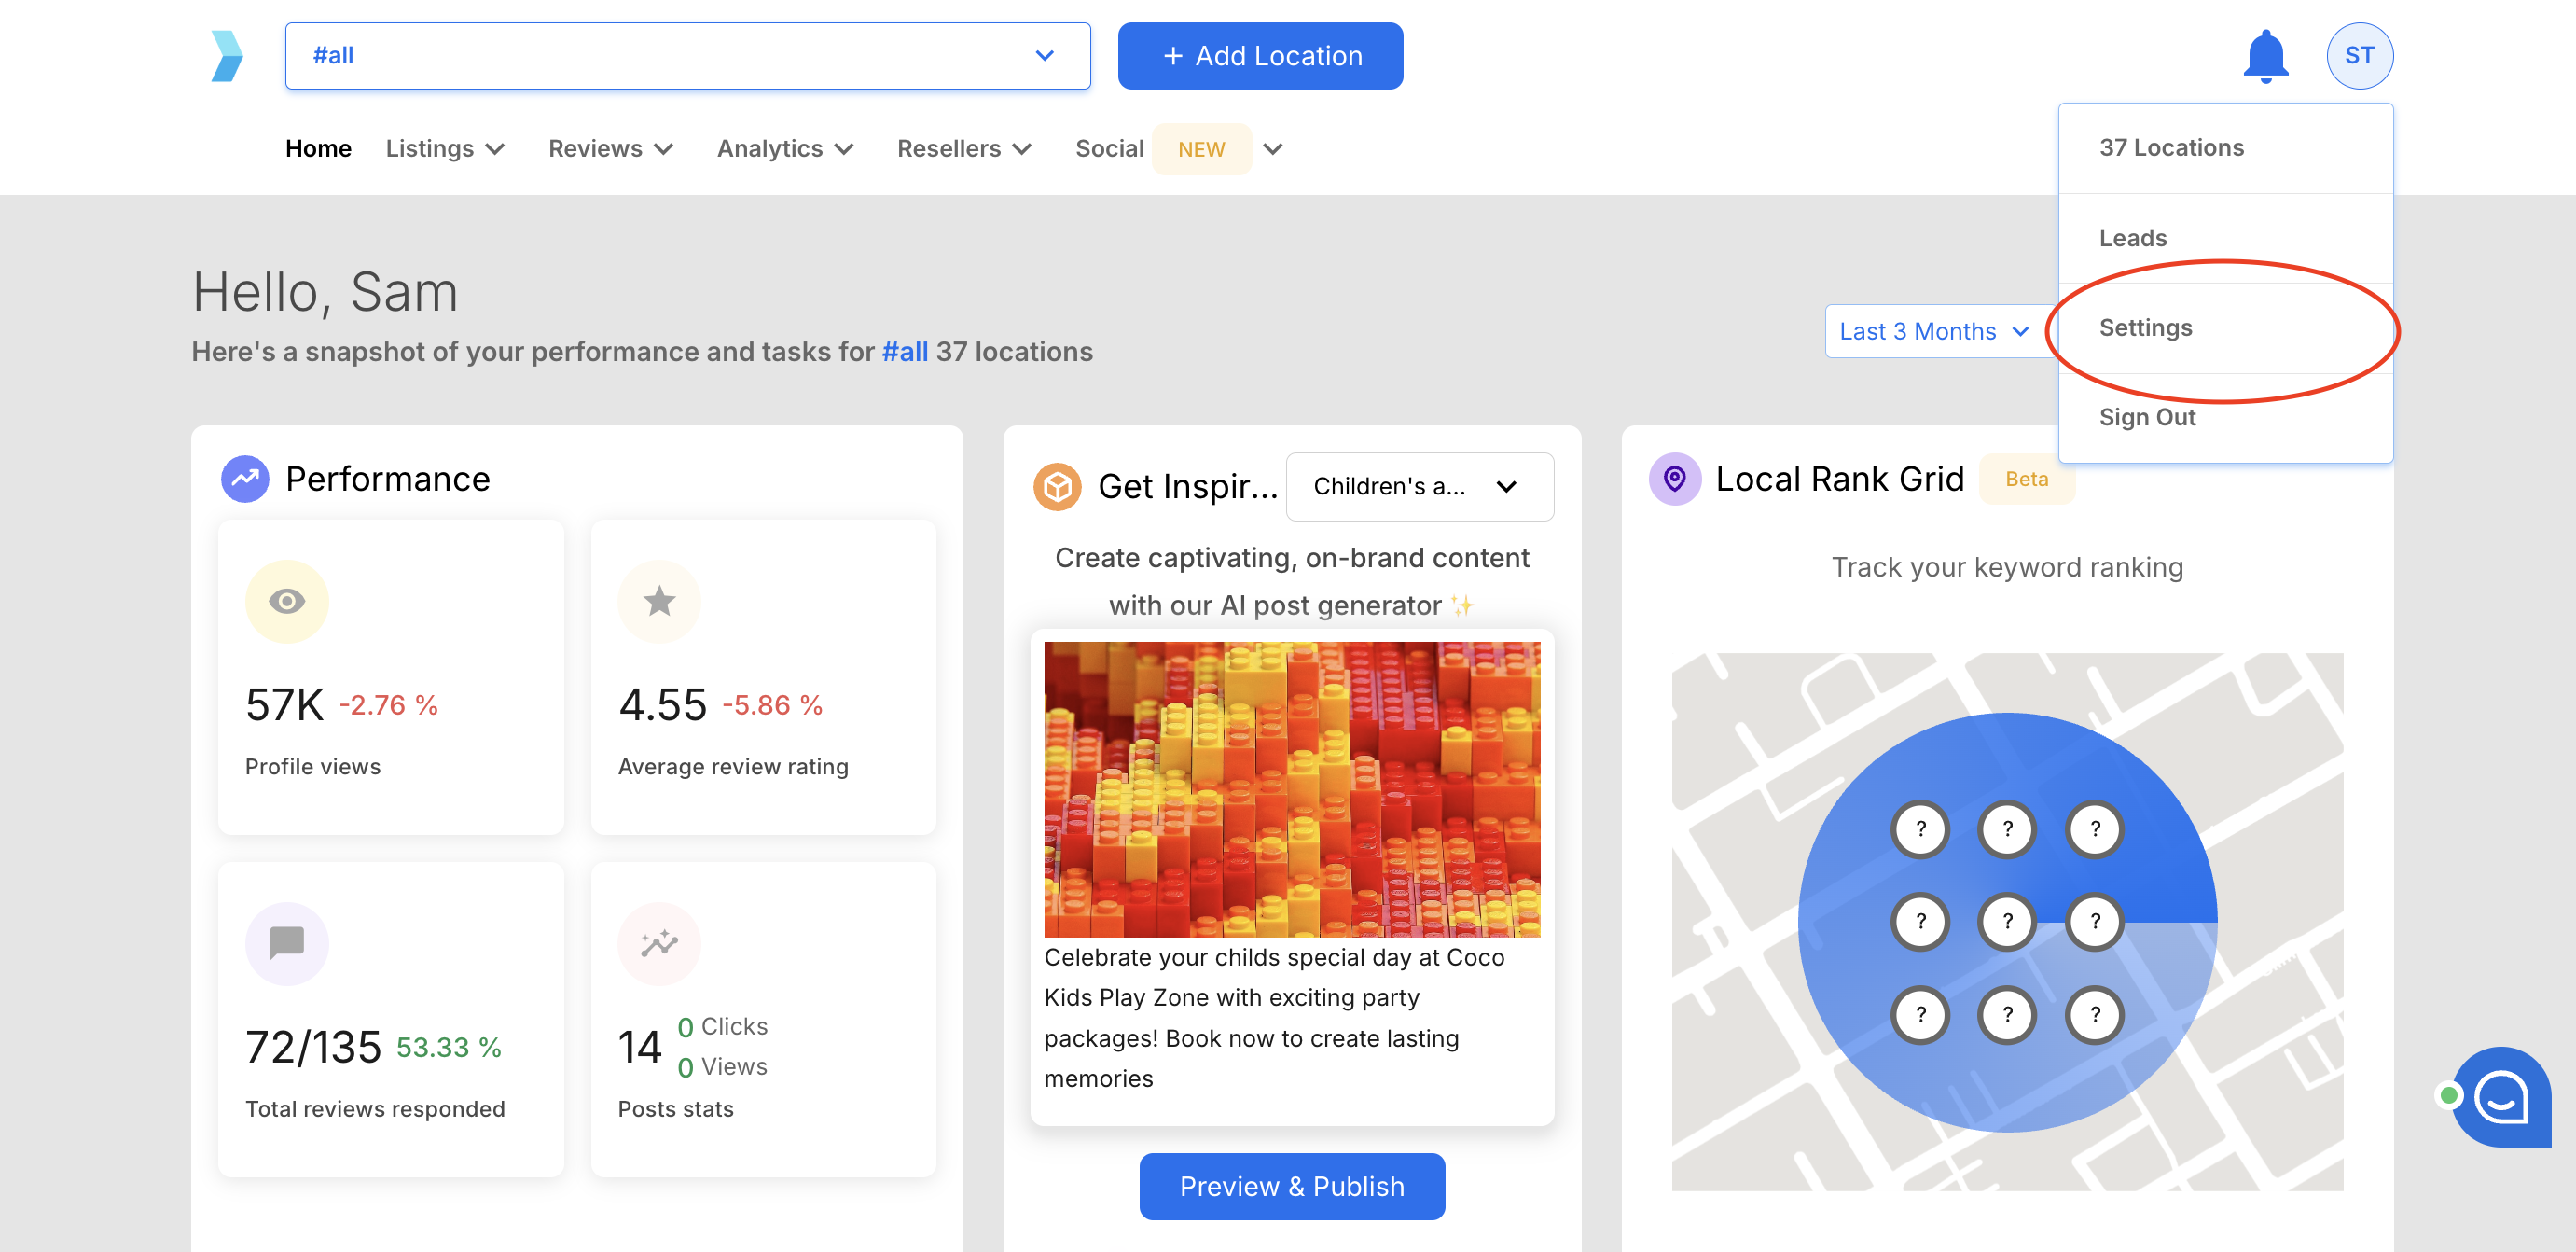
Task: Click the notification bell icon
Action: pyautogui.click(x=2265, y=56)
